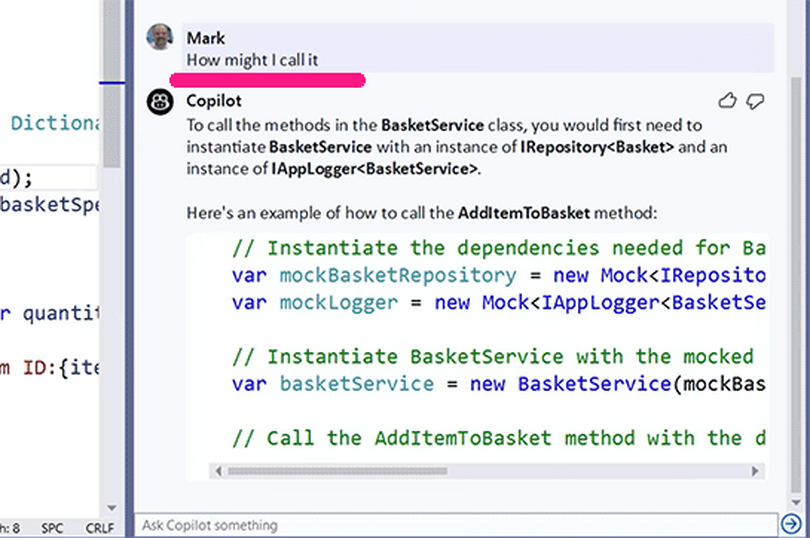Click the thumbs up icon on Copilot's reply

click(x=727, y=100)
